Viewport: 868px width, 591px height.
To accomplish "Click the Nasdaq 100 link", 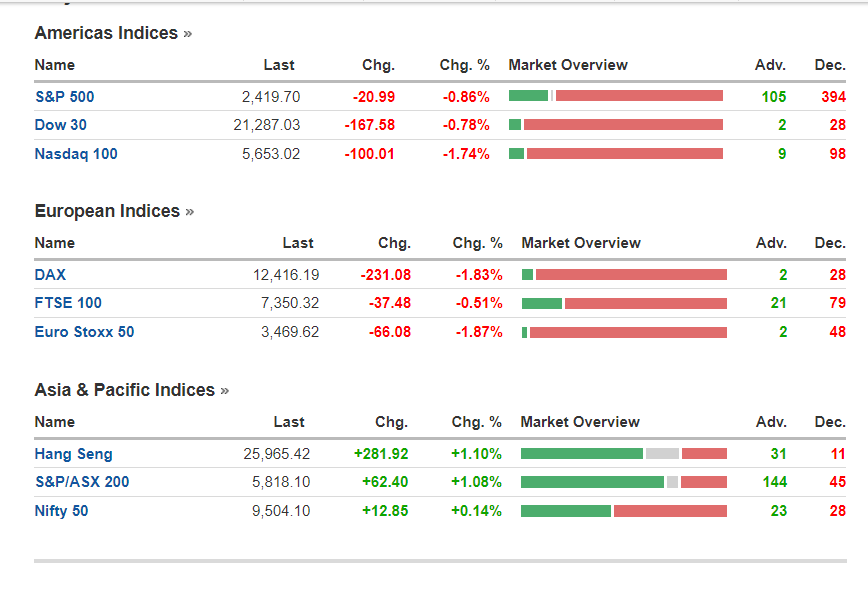I will click(x=76, y=154).
